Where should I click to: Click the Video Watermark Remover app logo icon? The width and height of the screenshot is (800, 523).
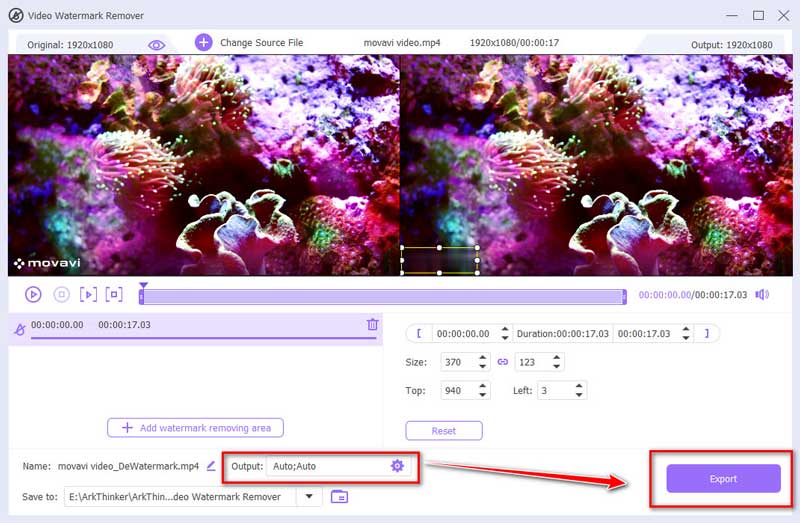click(16, 15)
